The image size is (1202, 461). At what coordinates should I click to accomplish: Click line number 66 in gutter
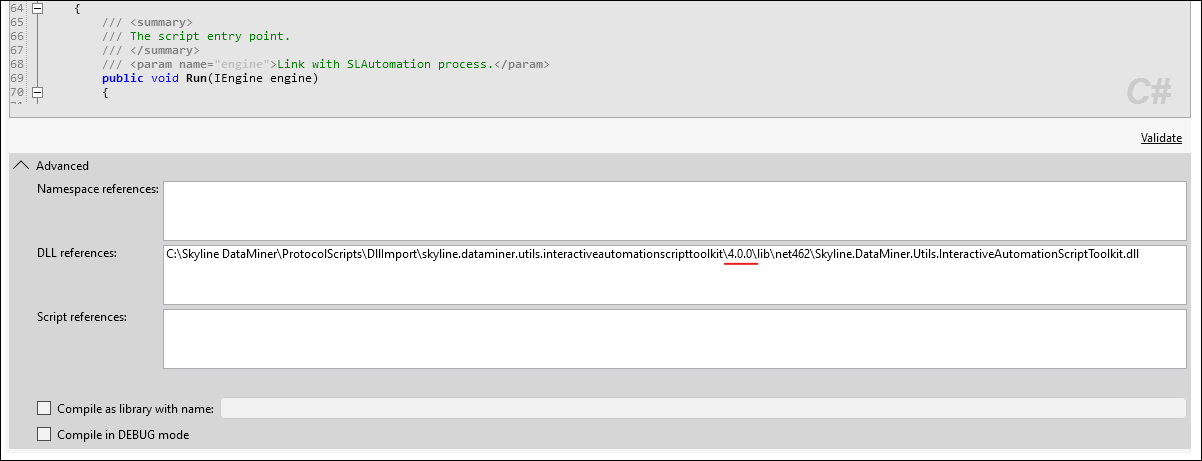[15, 36]
